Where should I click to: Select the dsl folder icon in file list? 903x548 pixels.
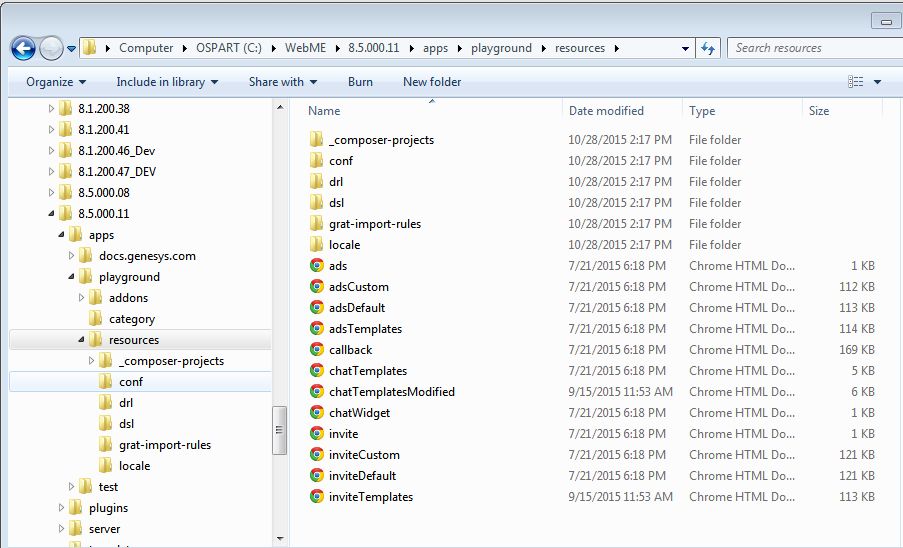[316, 203]
